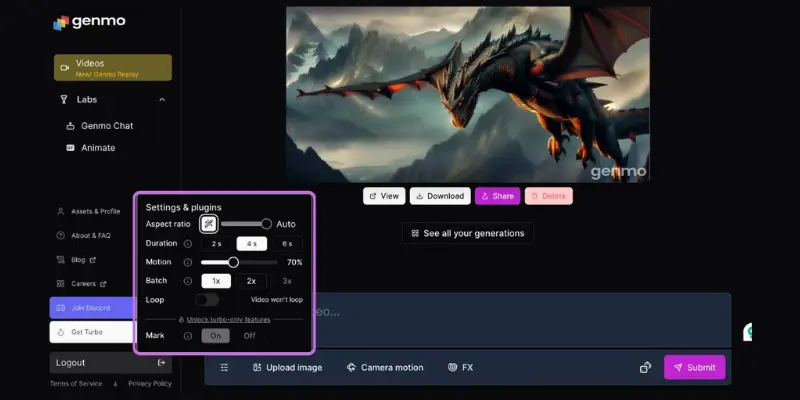Collapse the Labs section chevron

click(162, 99)
